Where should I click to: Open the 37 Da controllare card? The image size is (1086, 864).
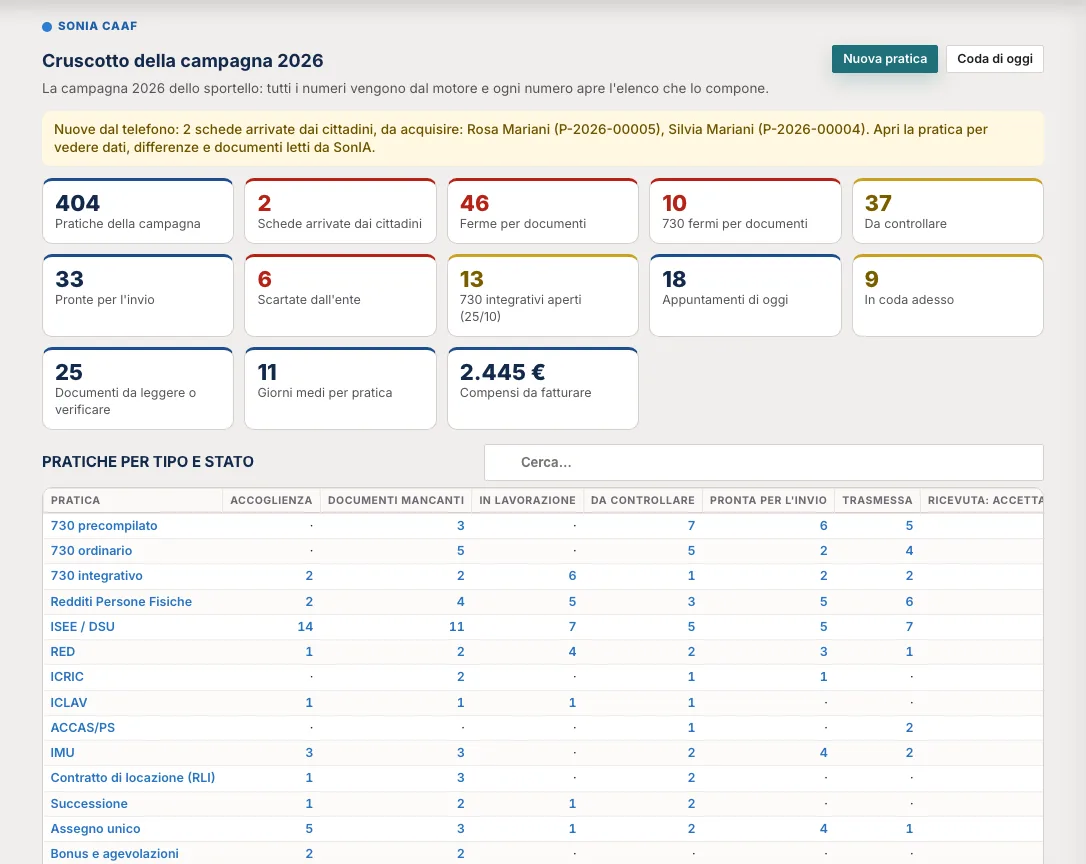[947, 211]
